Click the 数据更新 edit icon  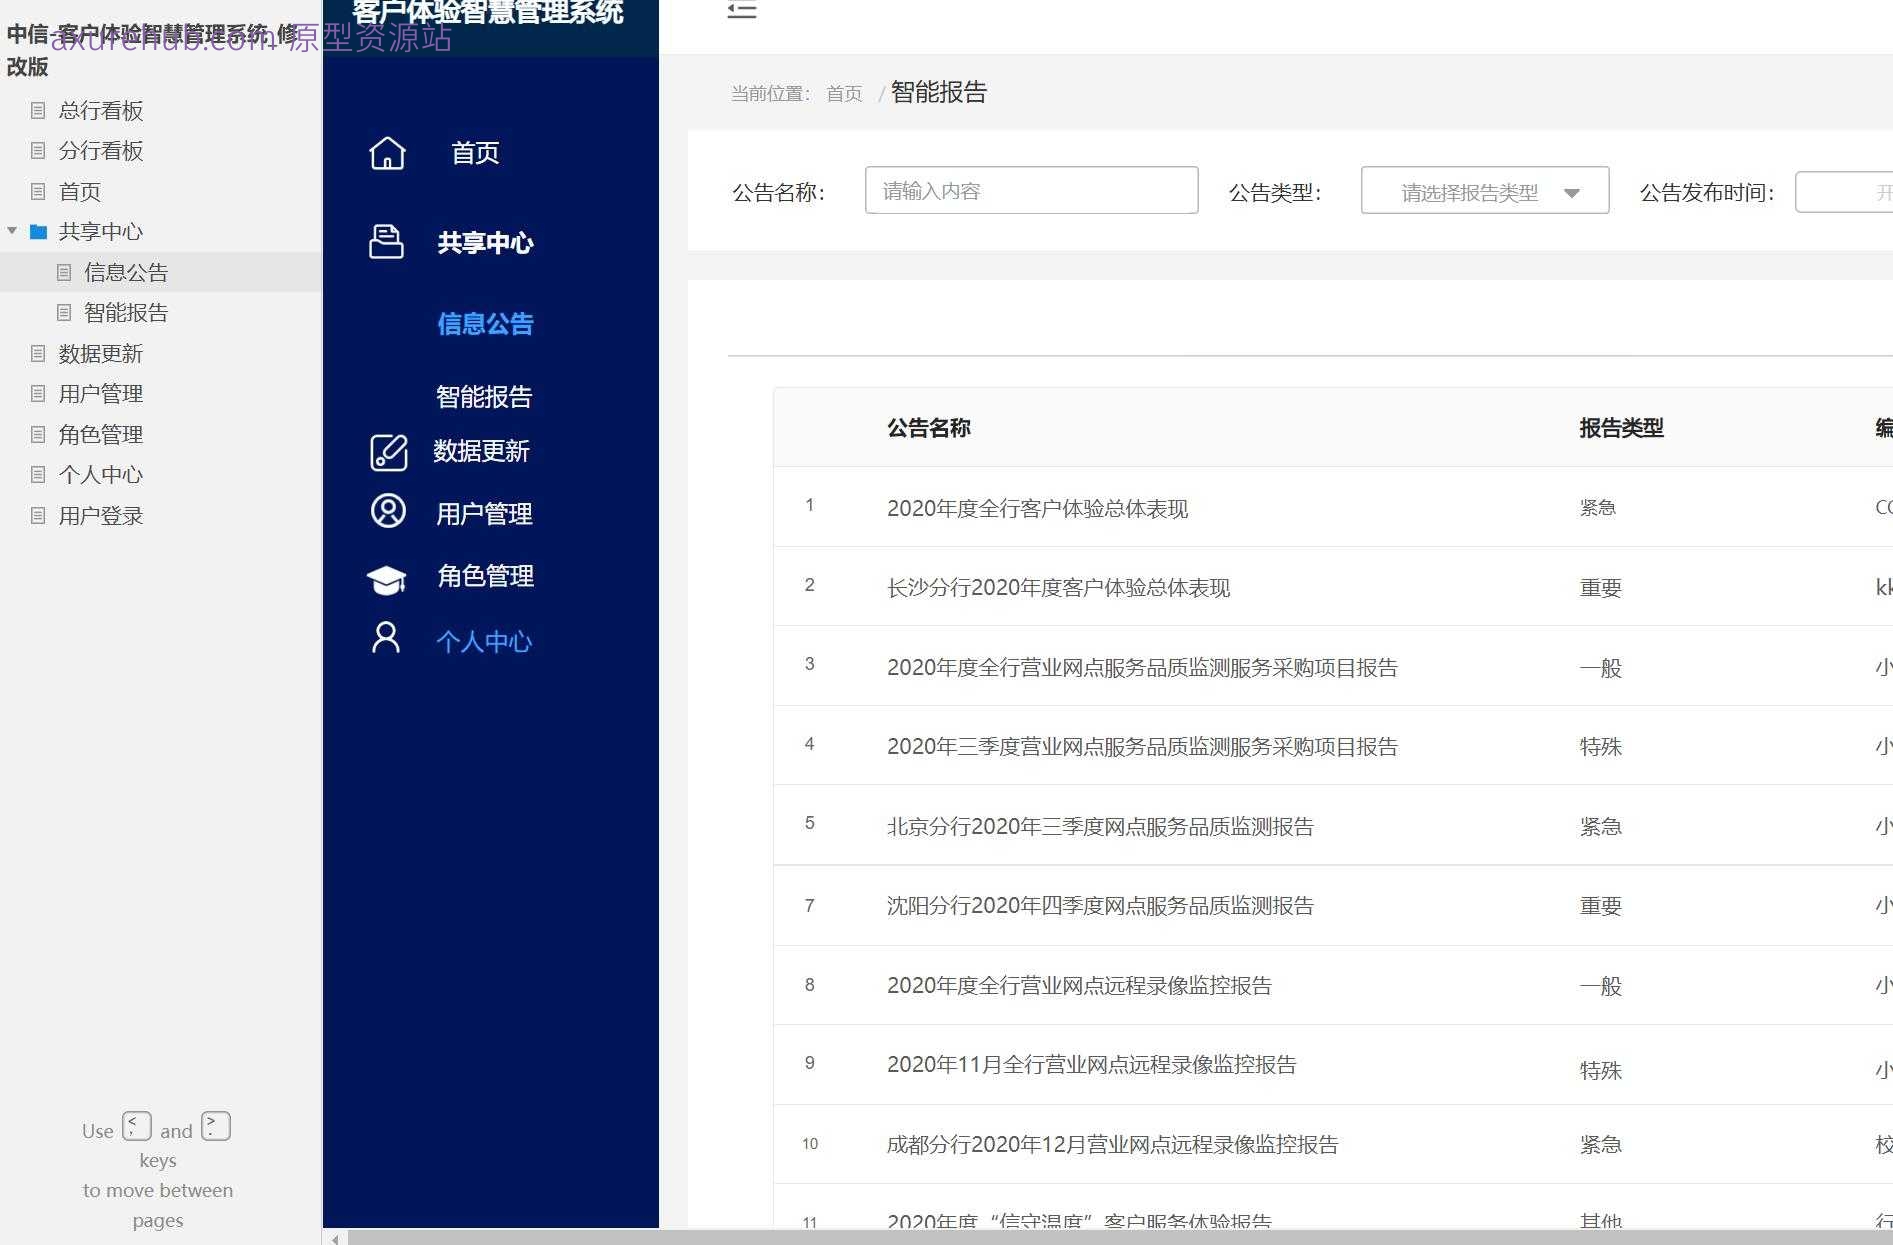click(388, 452)
